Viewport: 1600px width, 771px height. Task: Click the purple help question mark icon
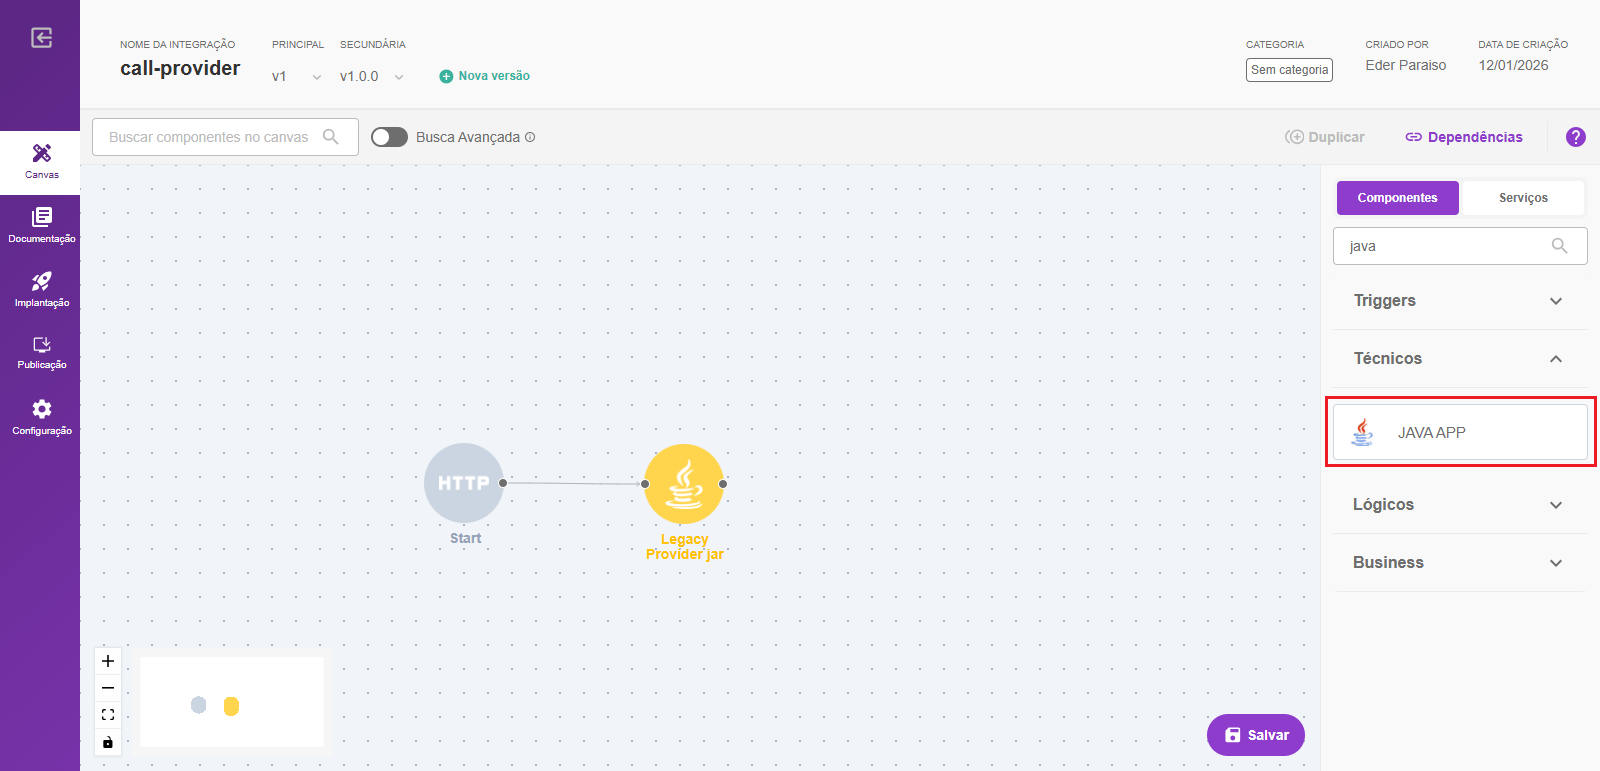[x=1575, y=137]
